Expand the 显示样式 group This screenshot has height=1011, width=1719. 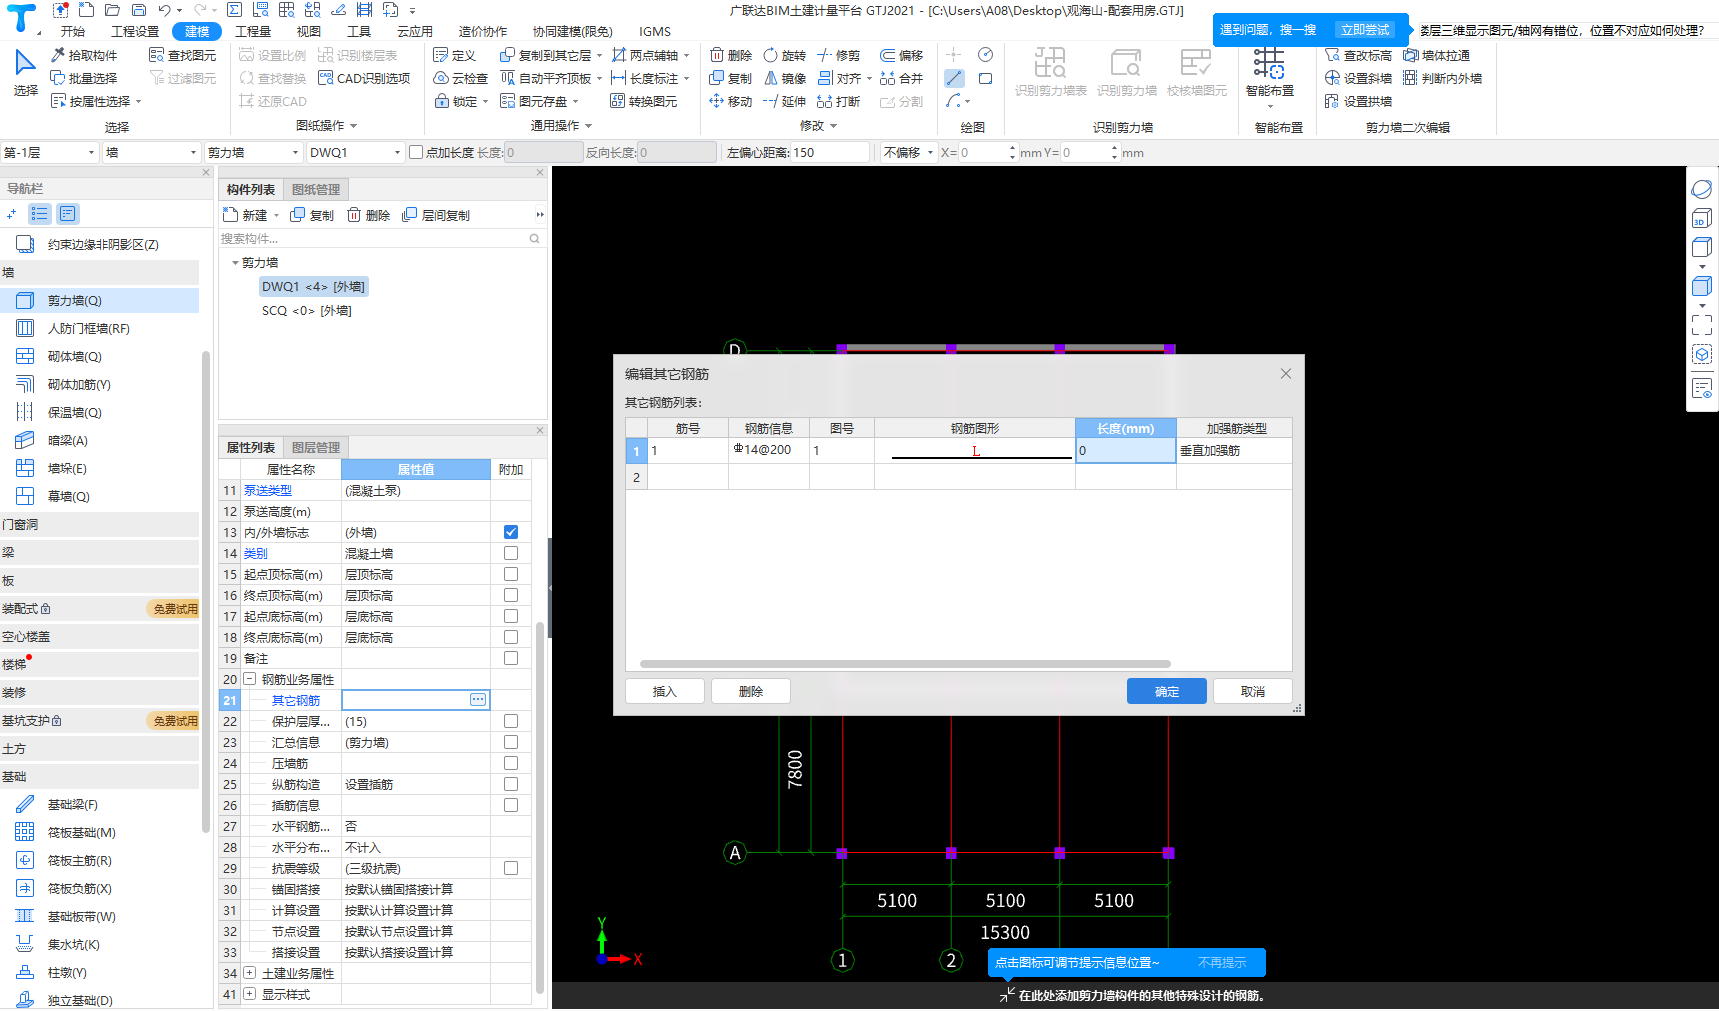point(250,994)
